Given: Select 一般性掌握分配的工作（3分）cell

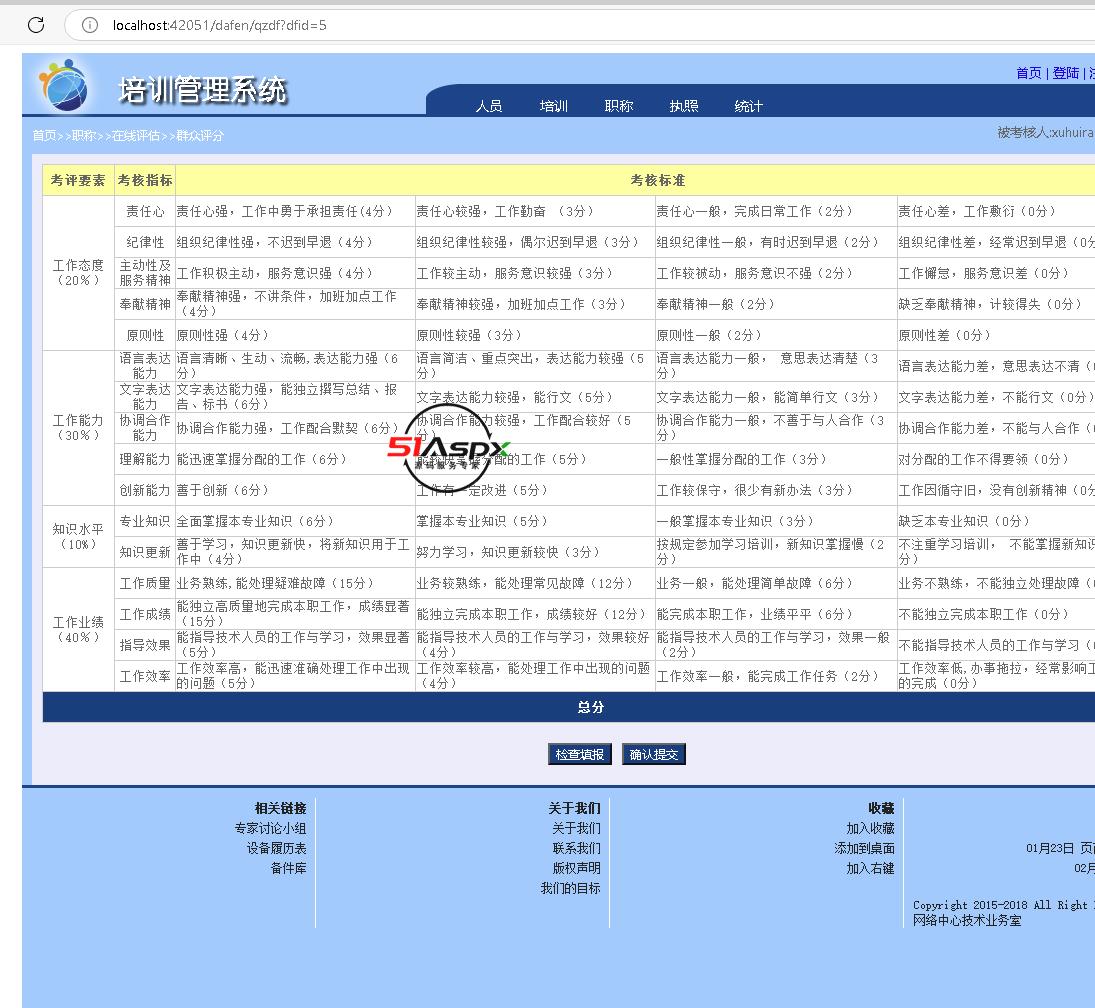Looking at the screenshot, I should point(776,459).
